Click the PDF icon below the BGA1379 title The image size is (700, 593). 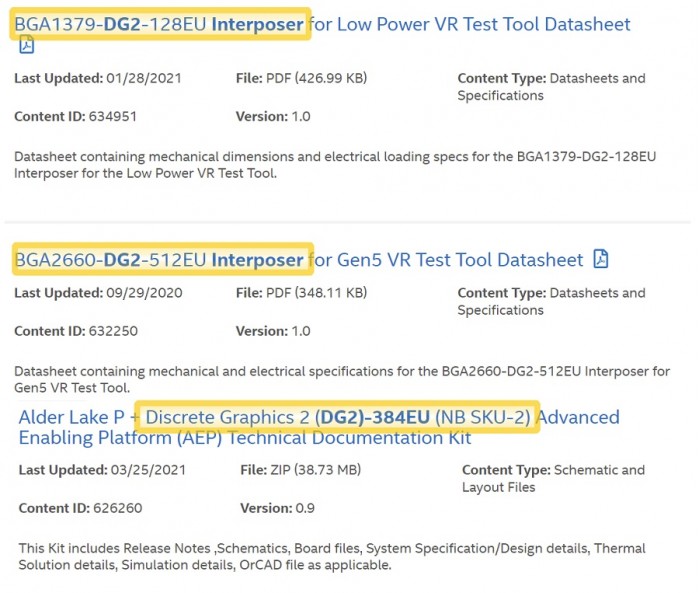27,45
